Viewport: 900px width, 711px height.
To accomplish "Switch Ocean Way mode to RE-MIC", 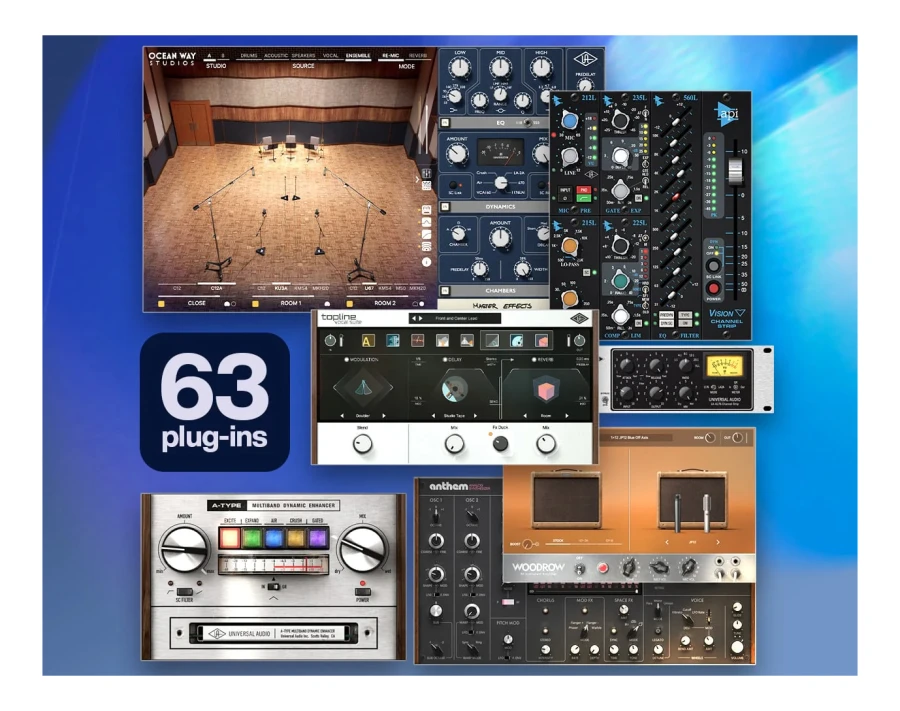I will coord(390,56).
